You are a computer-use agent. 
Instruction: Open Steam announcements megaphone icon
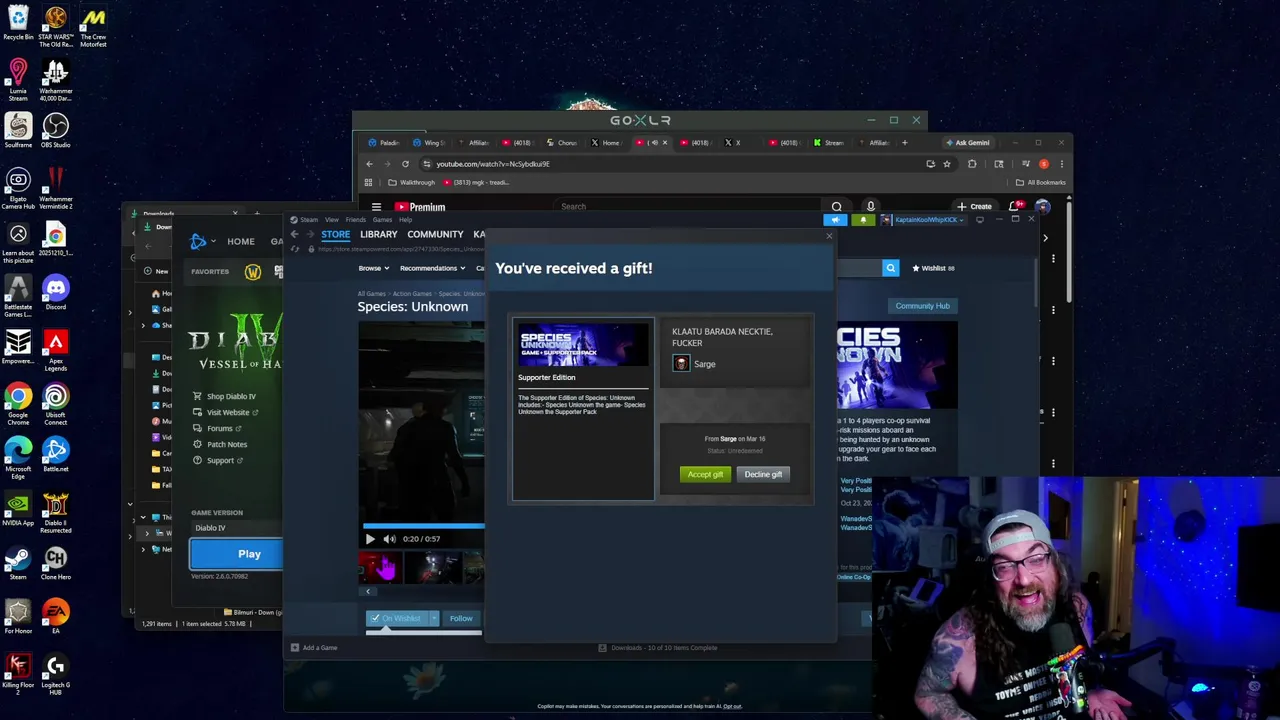click(836, 220)
